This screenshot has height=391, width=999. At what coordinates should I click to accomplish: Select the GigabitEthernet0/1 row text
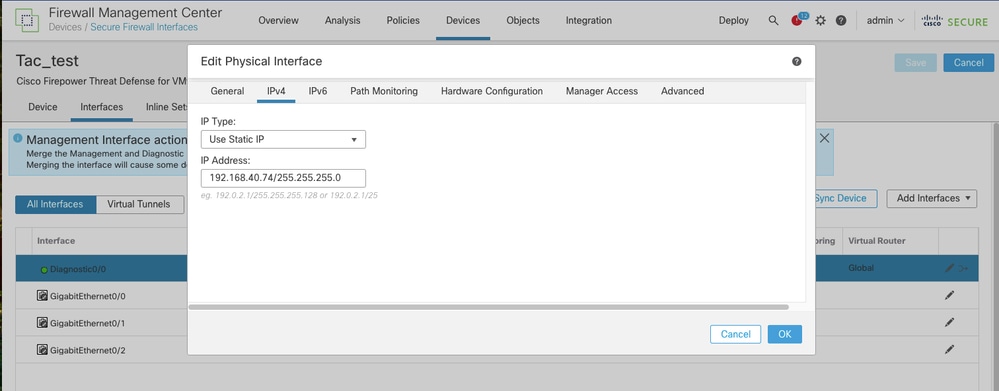88,323
